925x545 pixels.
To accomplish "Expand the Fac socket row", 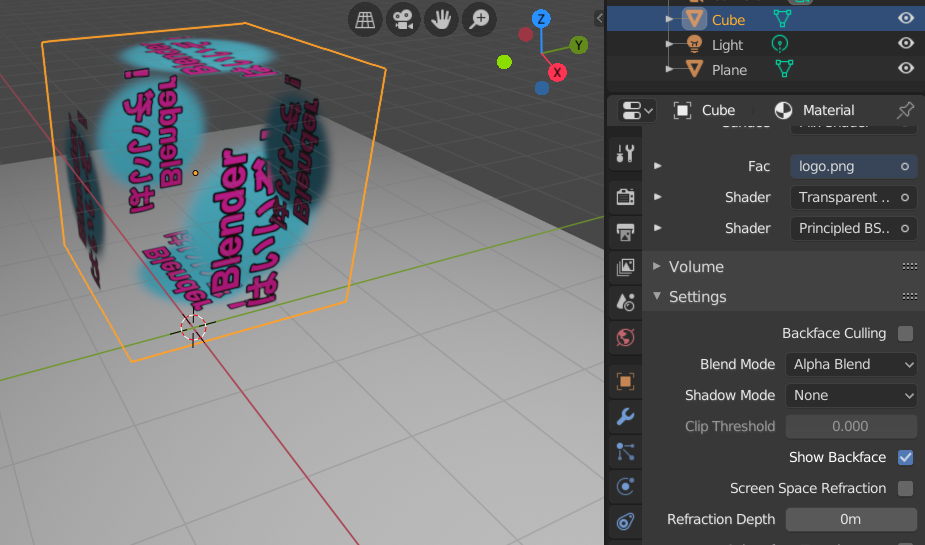I will pos(658,166).
